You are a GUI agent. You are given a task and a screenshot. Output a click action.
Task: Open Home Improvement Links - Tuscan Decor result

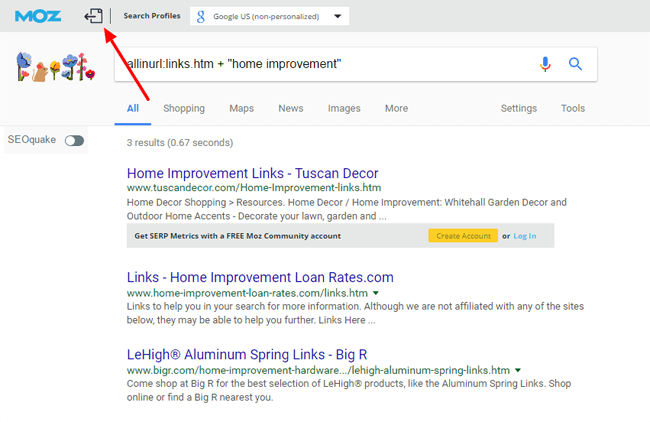point(252,173)
